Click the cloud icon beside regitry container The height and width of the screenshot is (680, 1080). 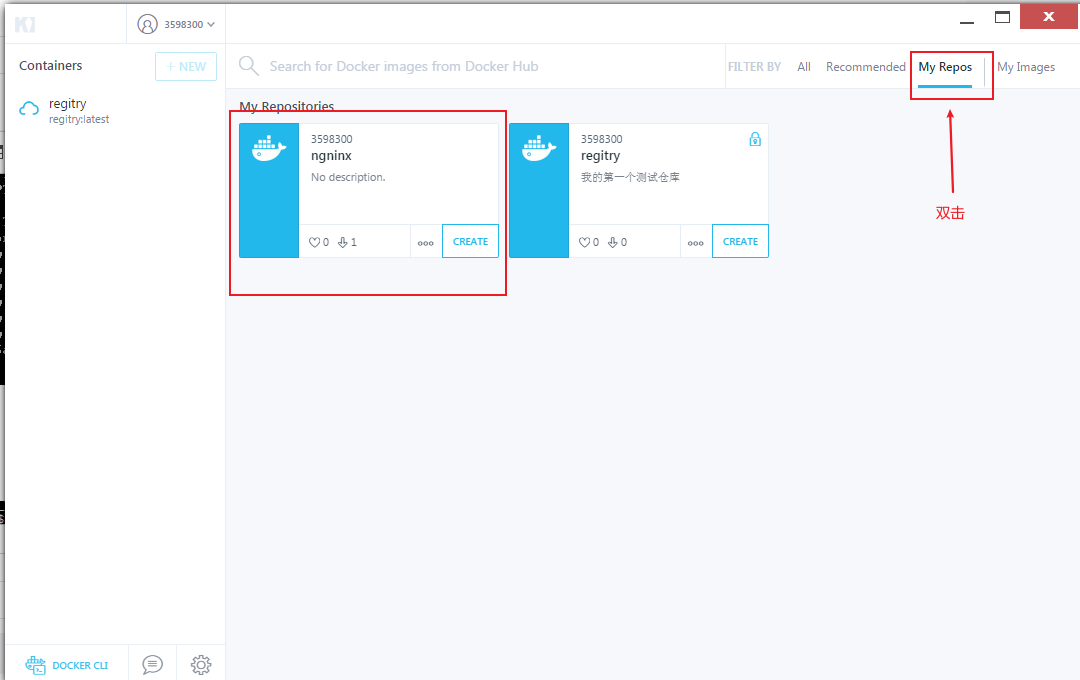[x=29, y=109]
